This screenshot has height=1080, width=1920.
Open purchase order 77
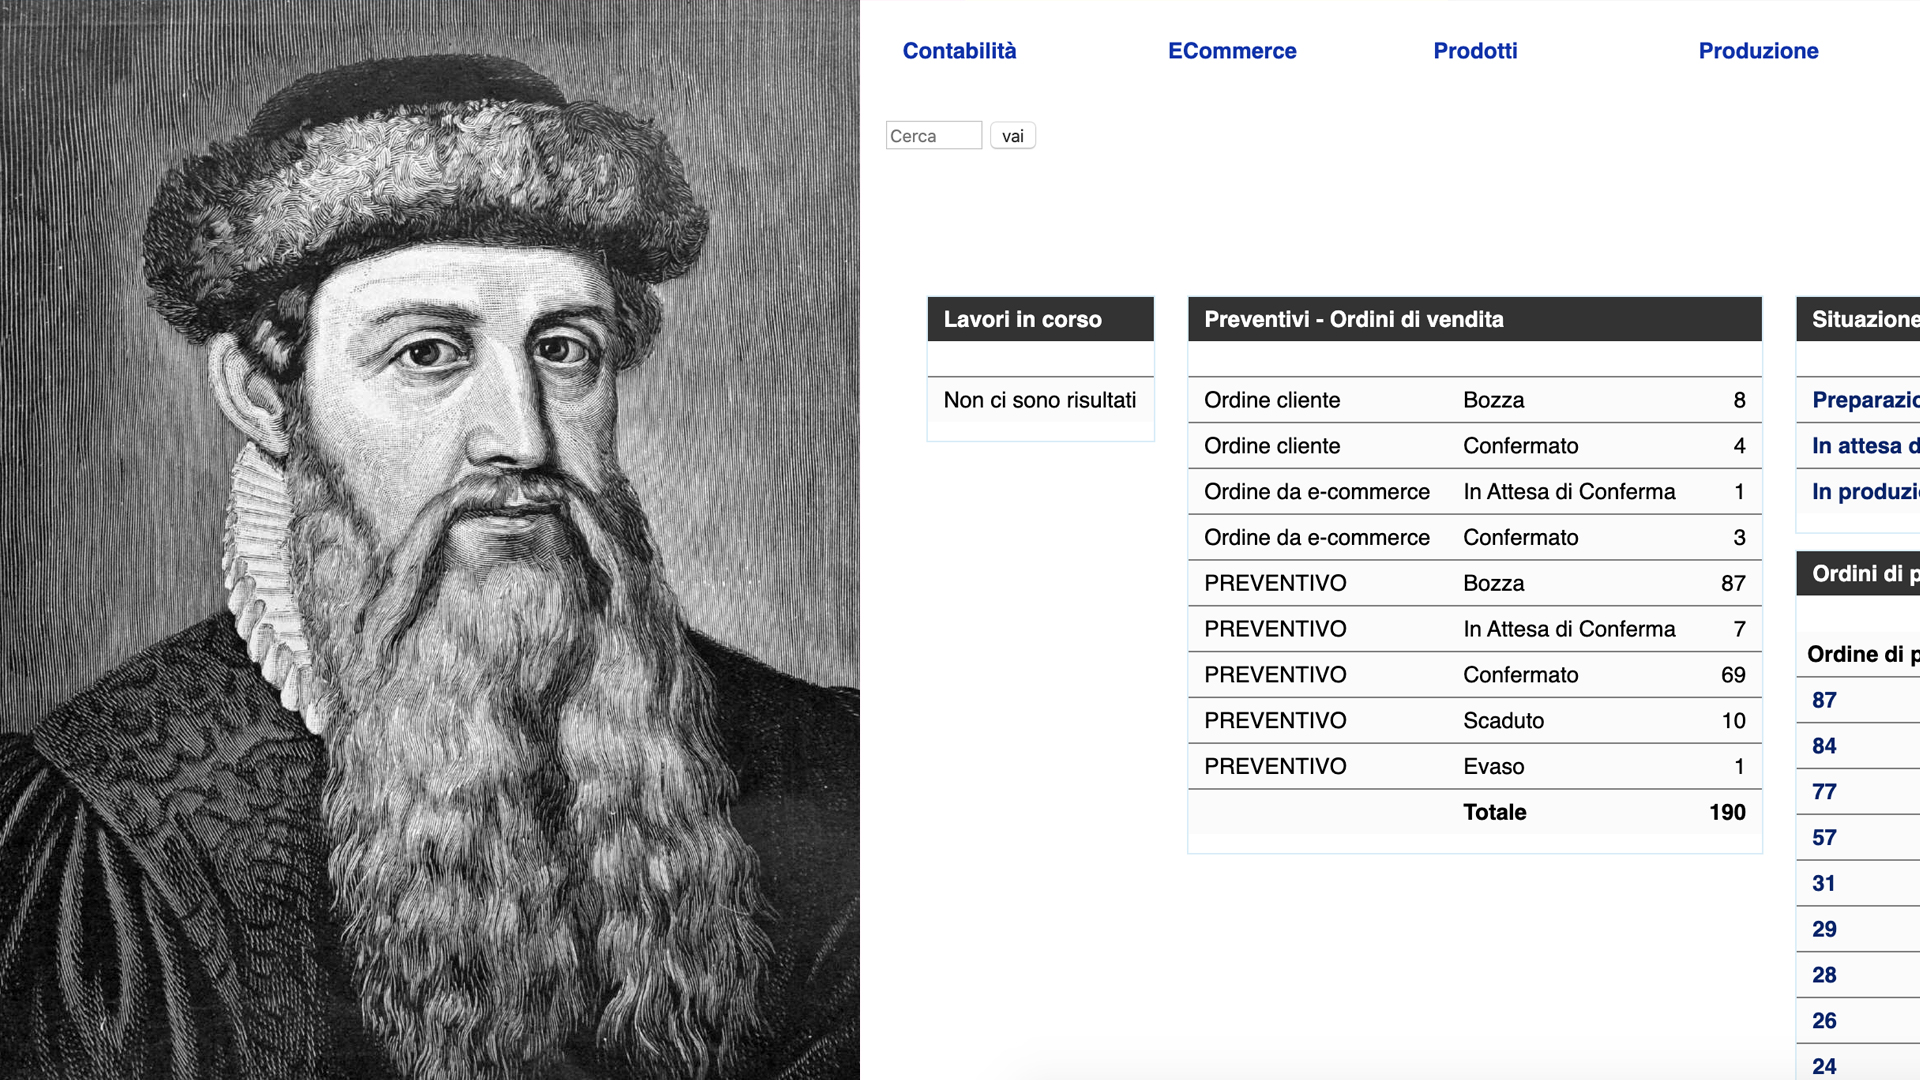coord(1824,792)
